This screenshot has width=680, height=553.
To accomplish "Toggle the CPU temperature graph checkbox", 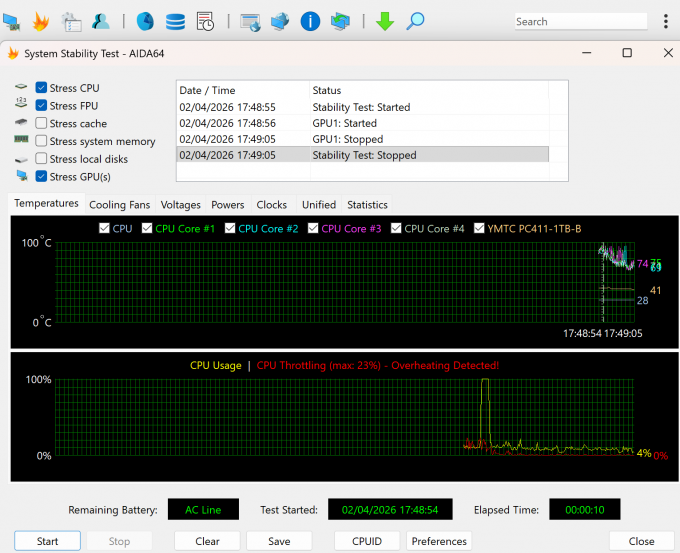I will [x=104, y=228].
